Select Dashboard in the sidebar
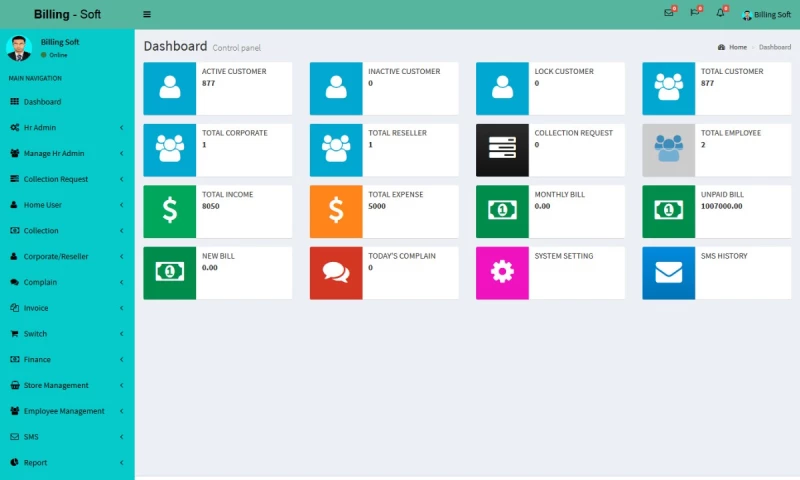 [67, 102]
